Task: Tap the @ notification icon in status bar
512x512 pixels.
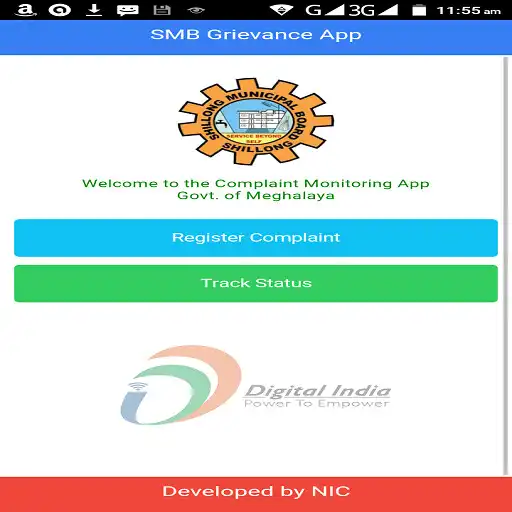Action: tap(60, 10)
